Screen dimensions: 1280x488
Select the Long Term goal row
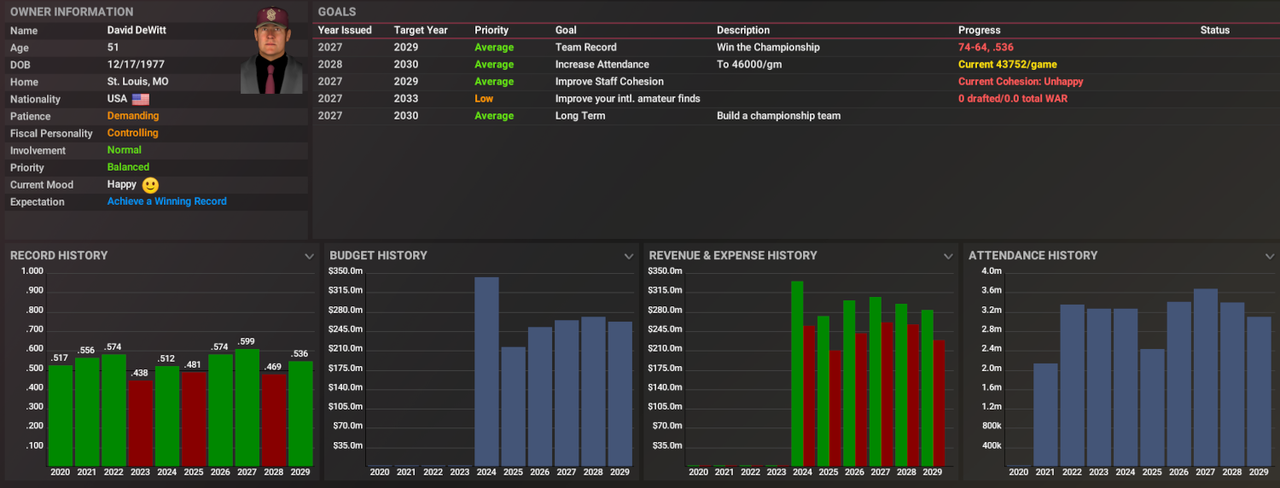[x=794, y=116]
